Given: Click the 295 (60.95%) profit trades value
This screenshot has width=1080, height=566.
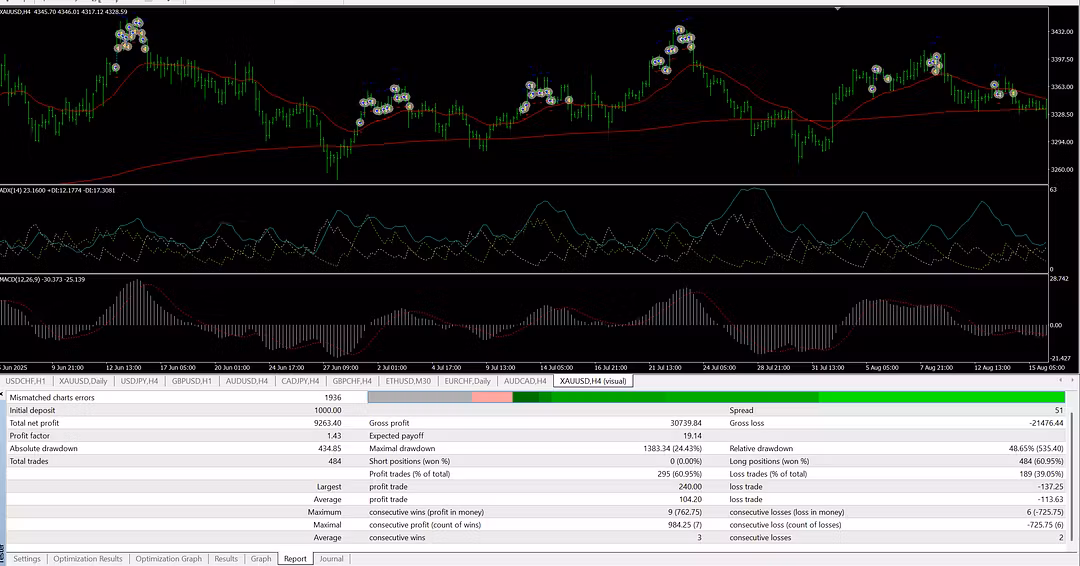Looking at the screenshot, I should pyautogui.click(x=680, y=474).
